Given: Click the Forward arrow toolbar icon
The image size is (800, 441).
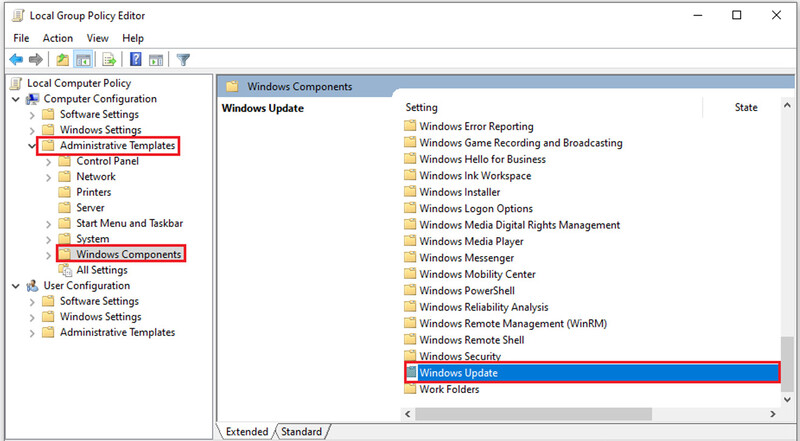Looking at the screenshot, I should pos(36,60).
